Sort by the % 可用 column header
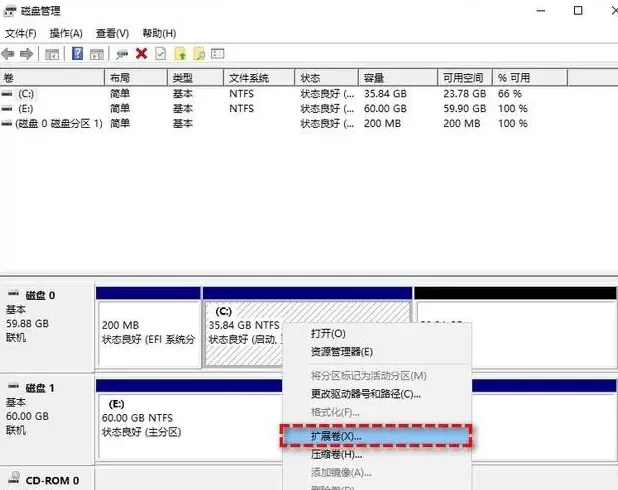This screenshot has width=618, height=490. 530,78
